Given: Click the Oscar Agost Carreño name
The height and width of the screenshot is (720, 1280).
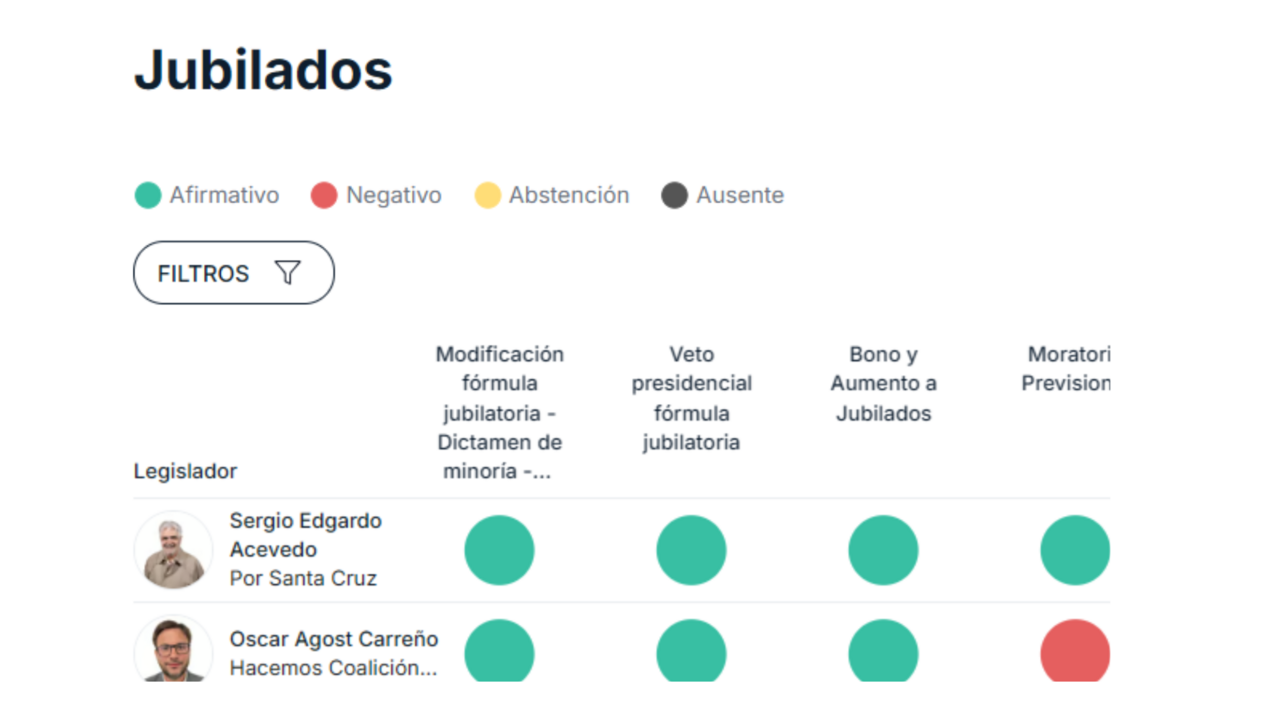Looking at the screenshot, I should [x=334, y=639].
